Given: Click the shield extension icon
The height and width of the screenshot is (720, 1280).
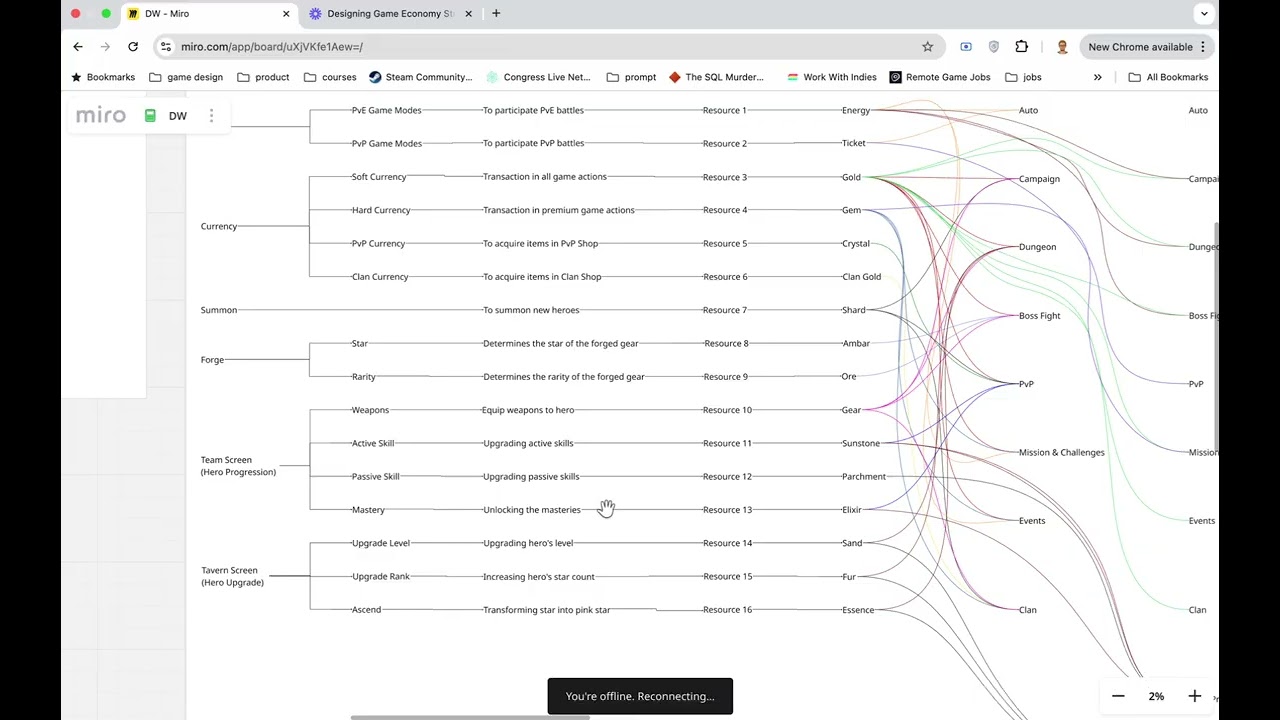Looking at the screenshot, I should (x=993, y=47).
